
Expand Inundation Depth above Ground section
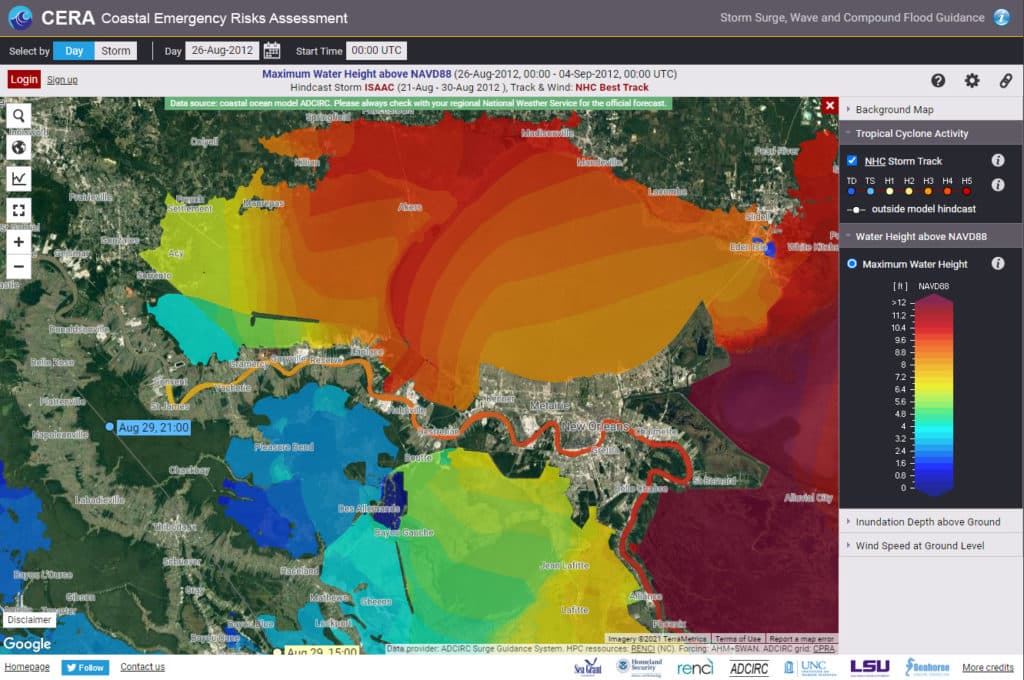click(927, 522)
